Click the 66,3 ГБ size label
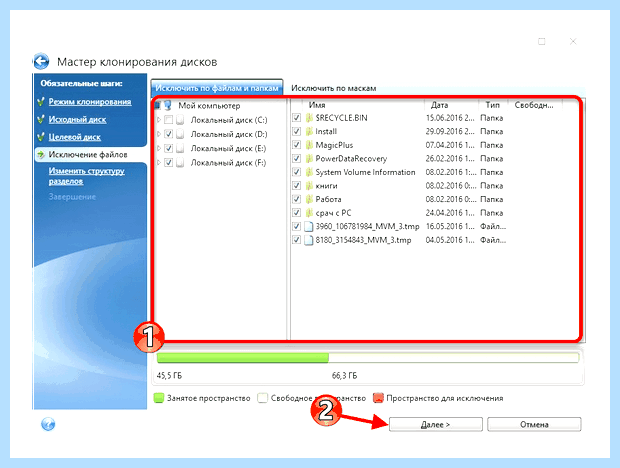 [x=344, y=376]
